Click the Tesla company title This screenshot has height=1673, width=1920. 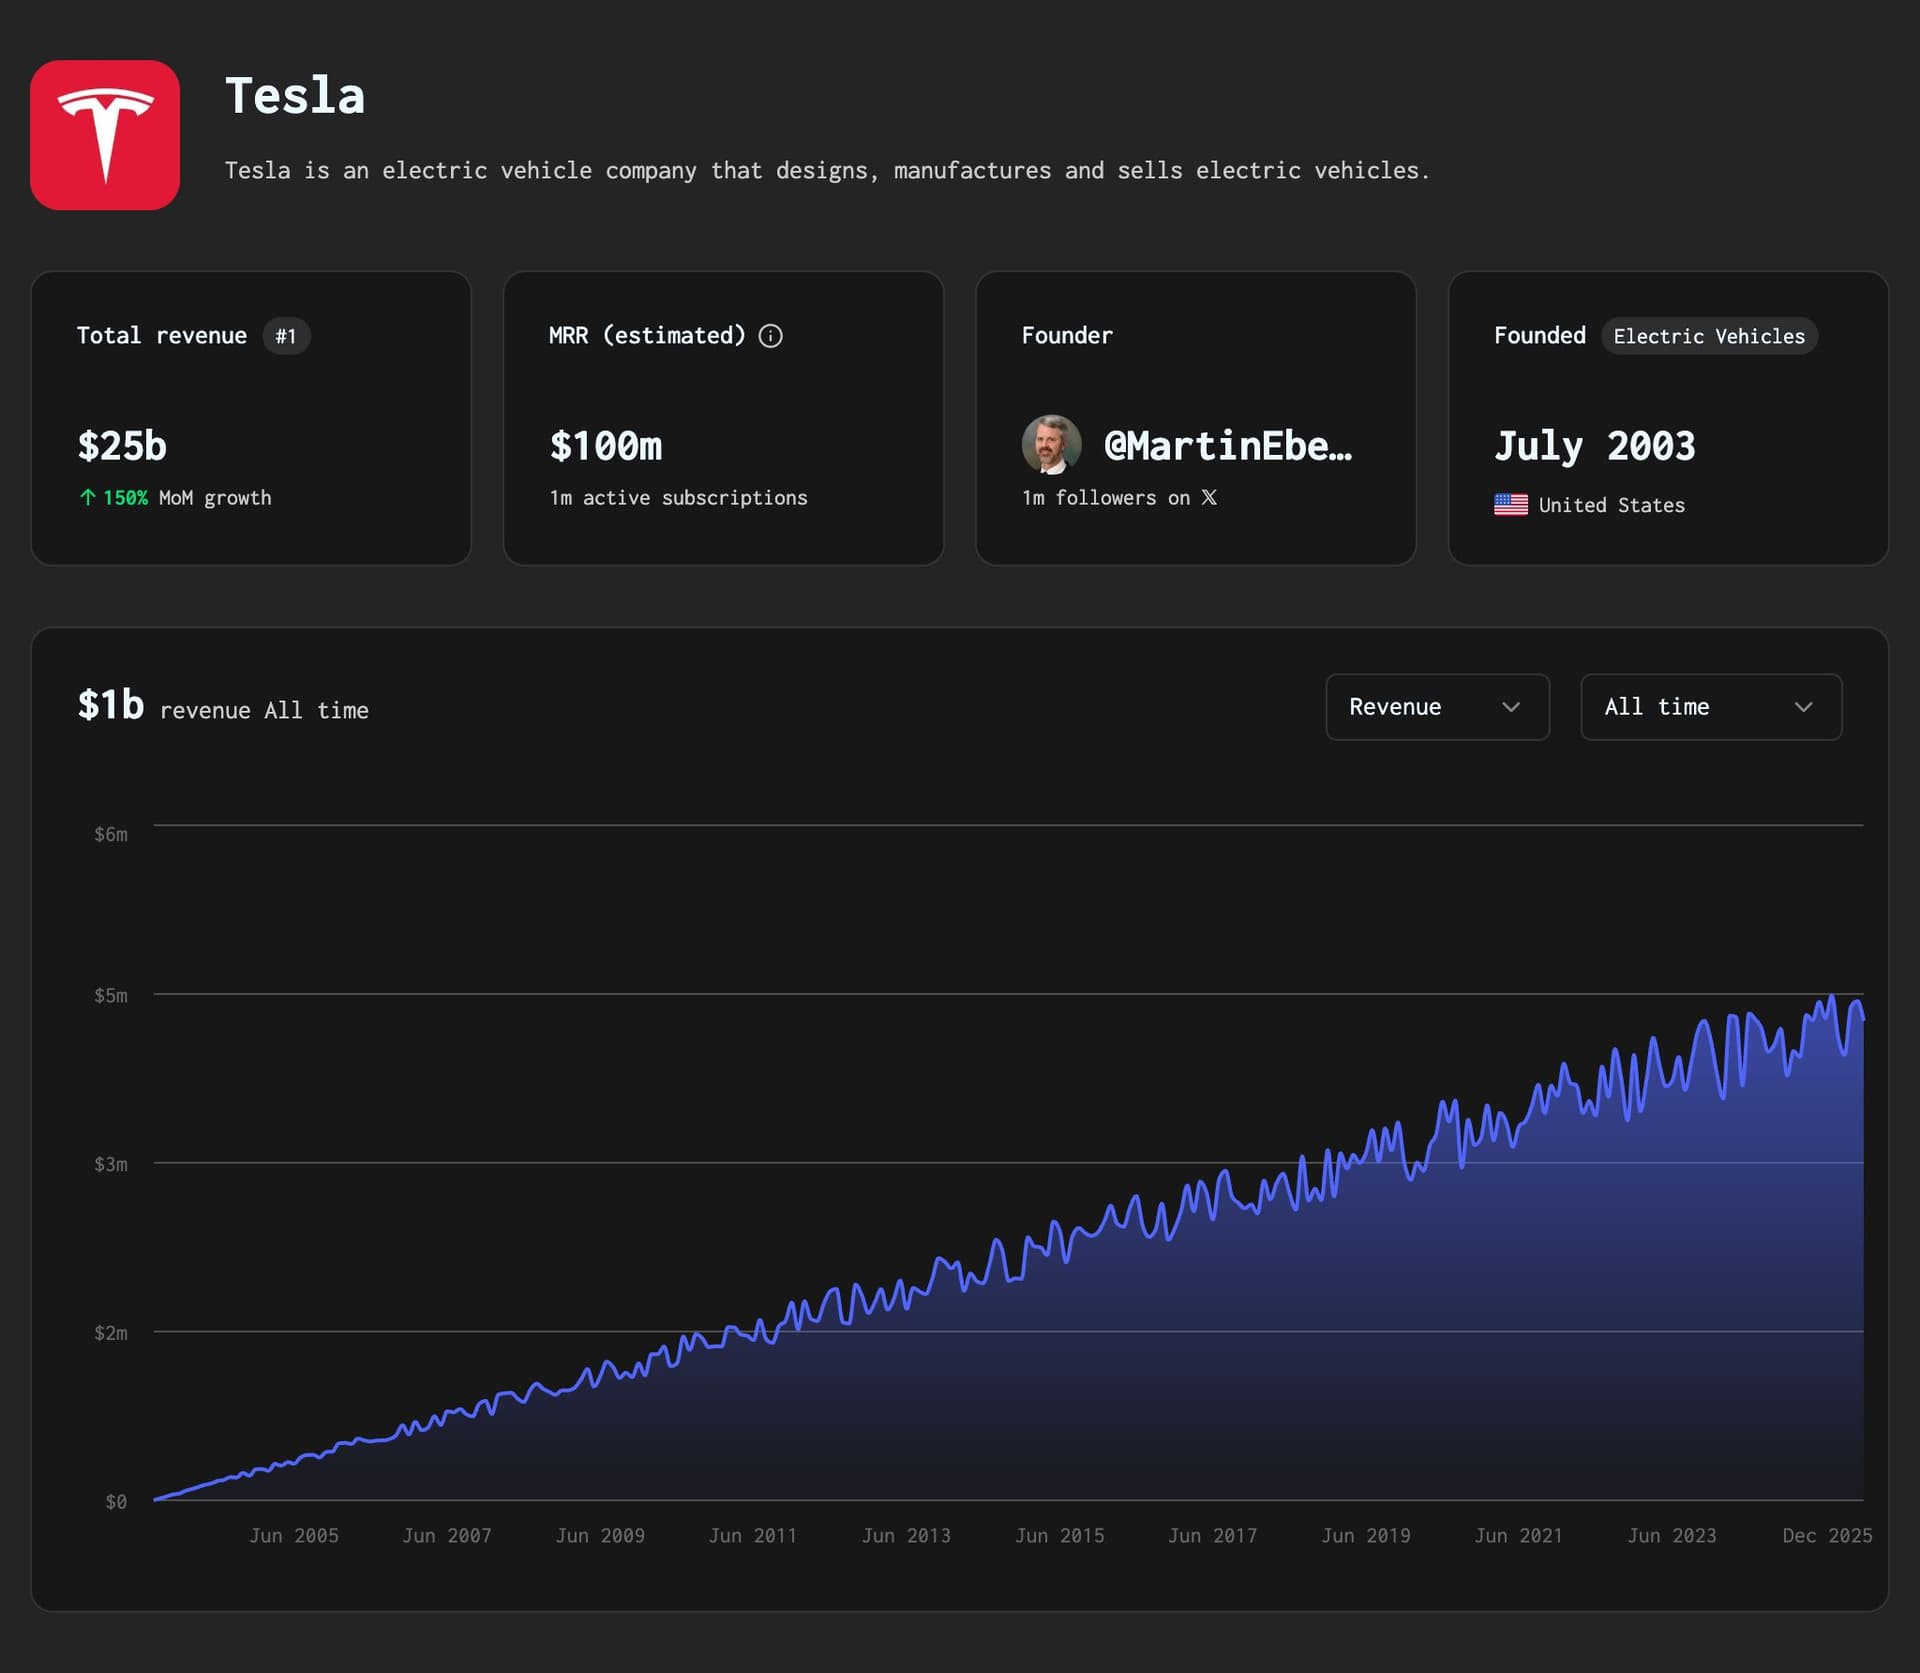point(295,96)
